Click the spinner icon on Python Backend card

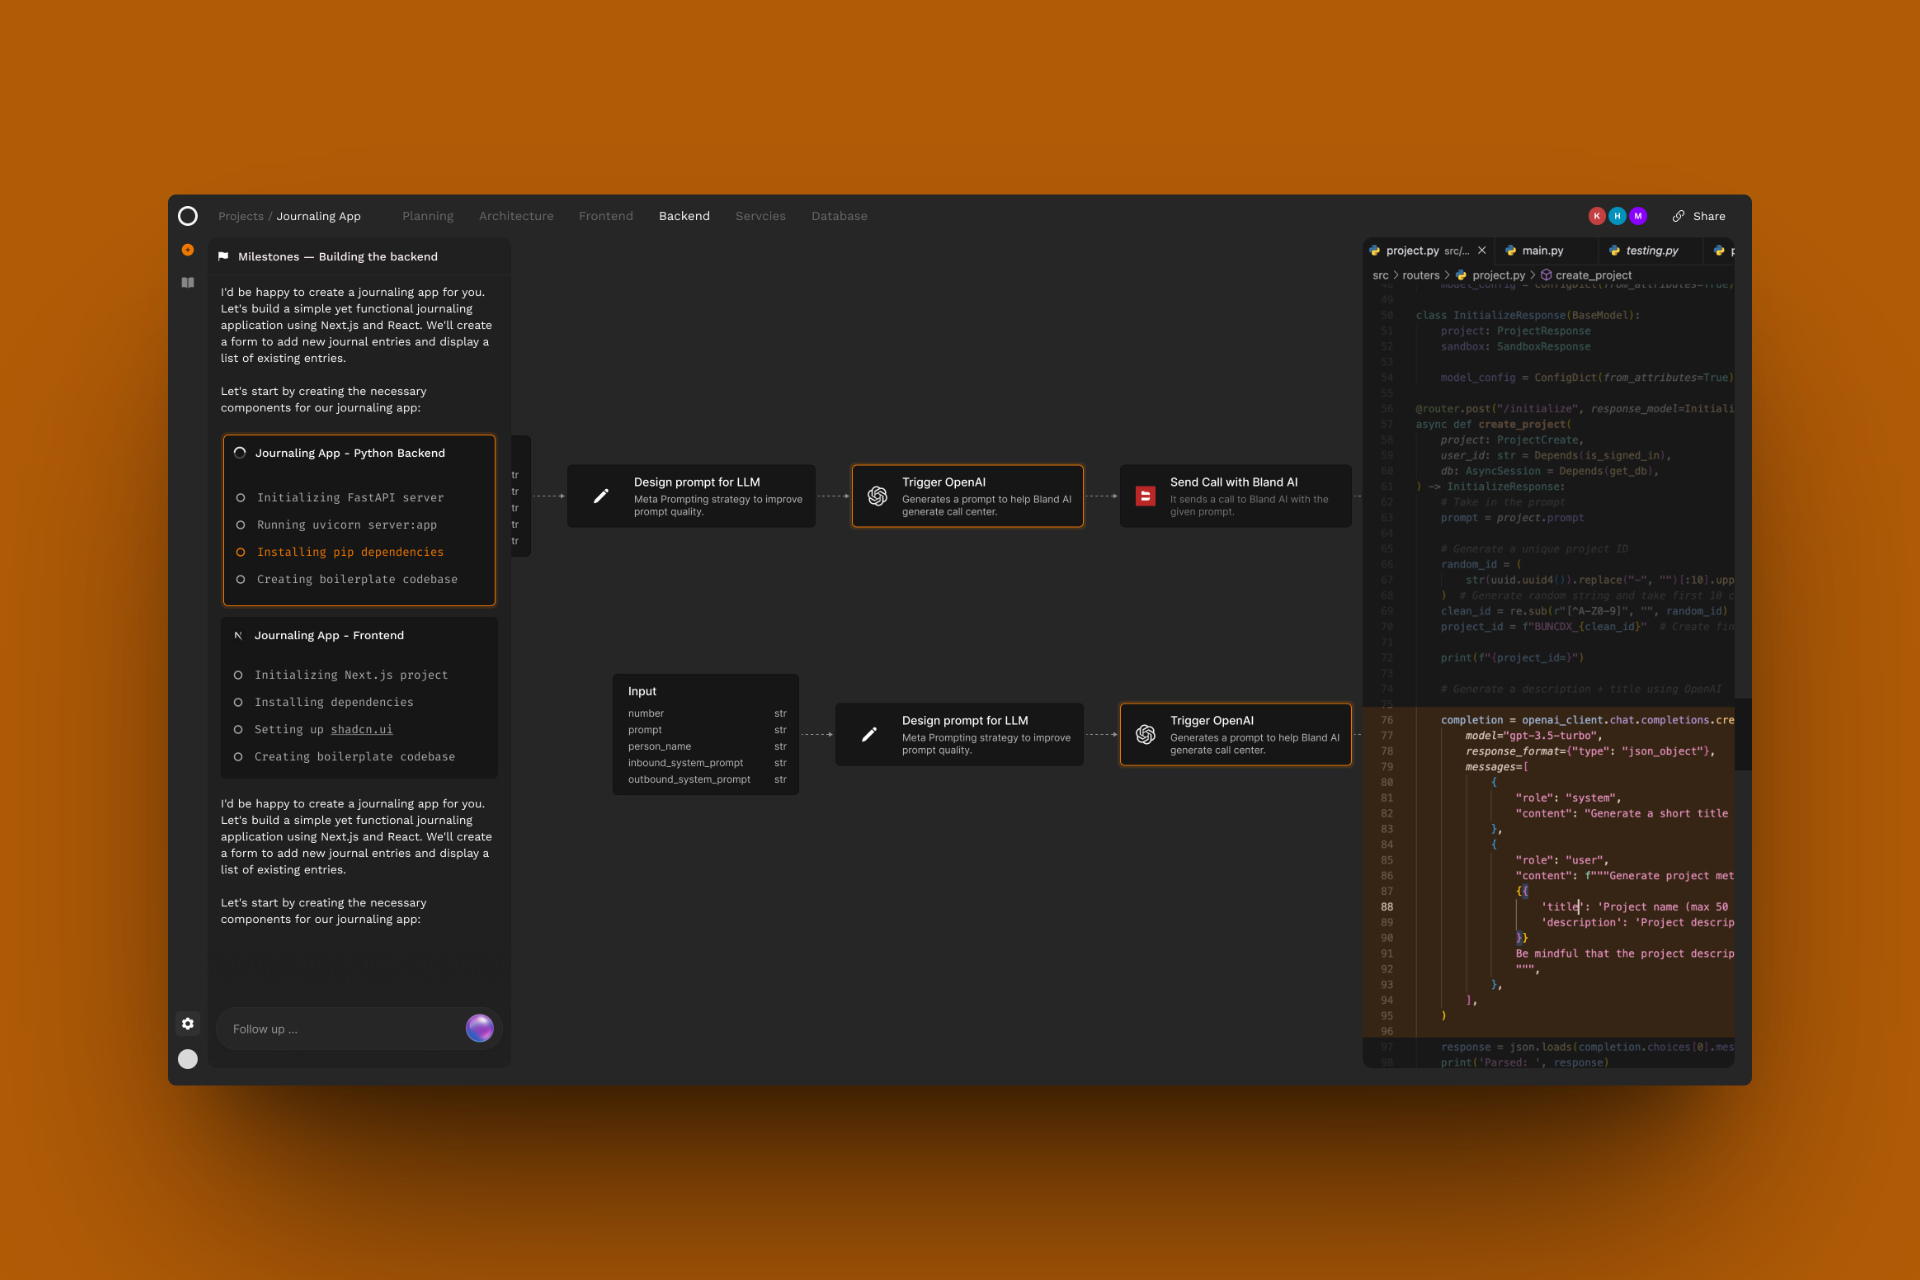pos(240,453)
